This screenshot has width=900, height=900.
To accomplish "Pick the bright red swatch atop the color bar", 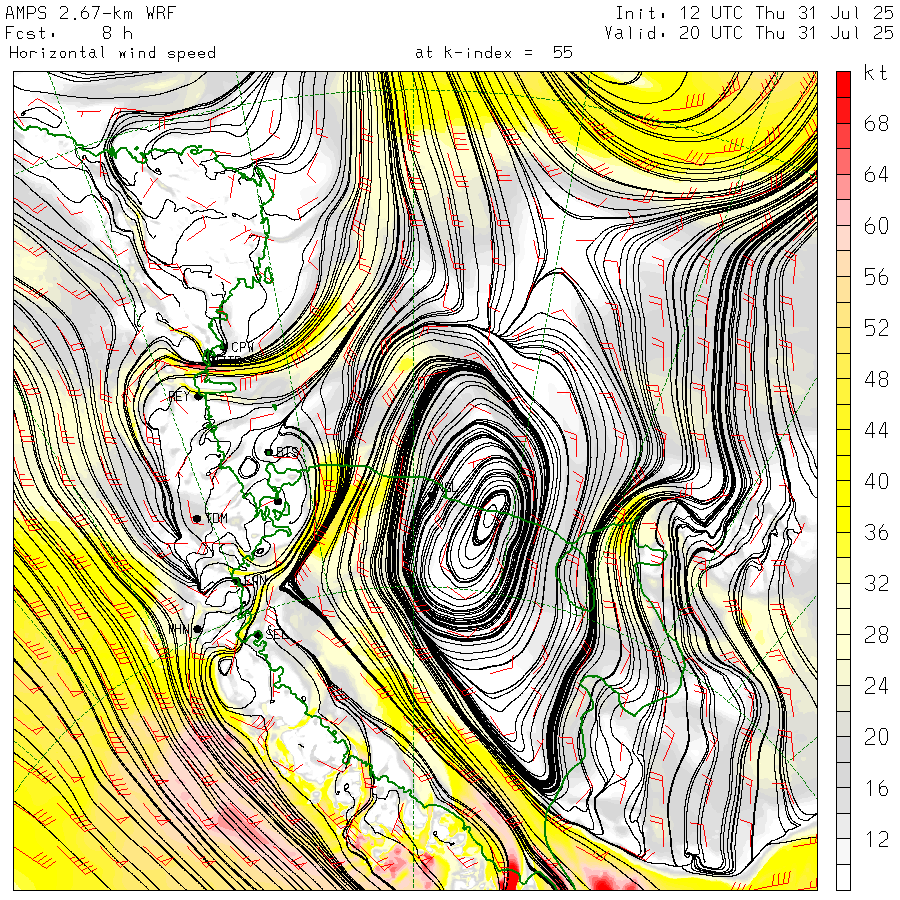I will click(843, 84).
